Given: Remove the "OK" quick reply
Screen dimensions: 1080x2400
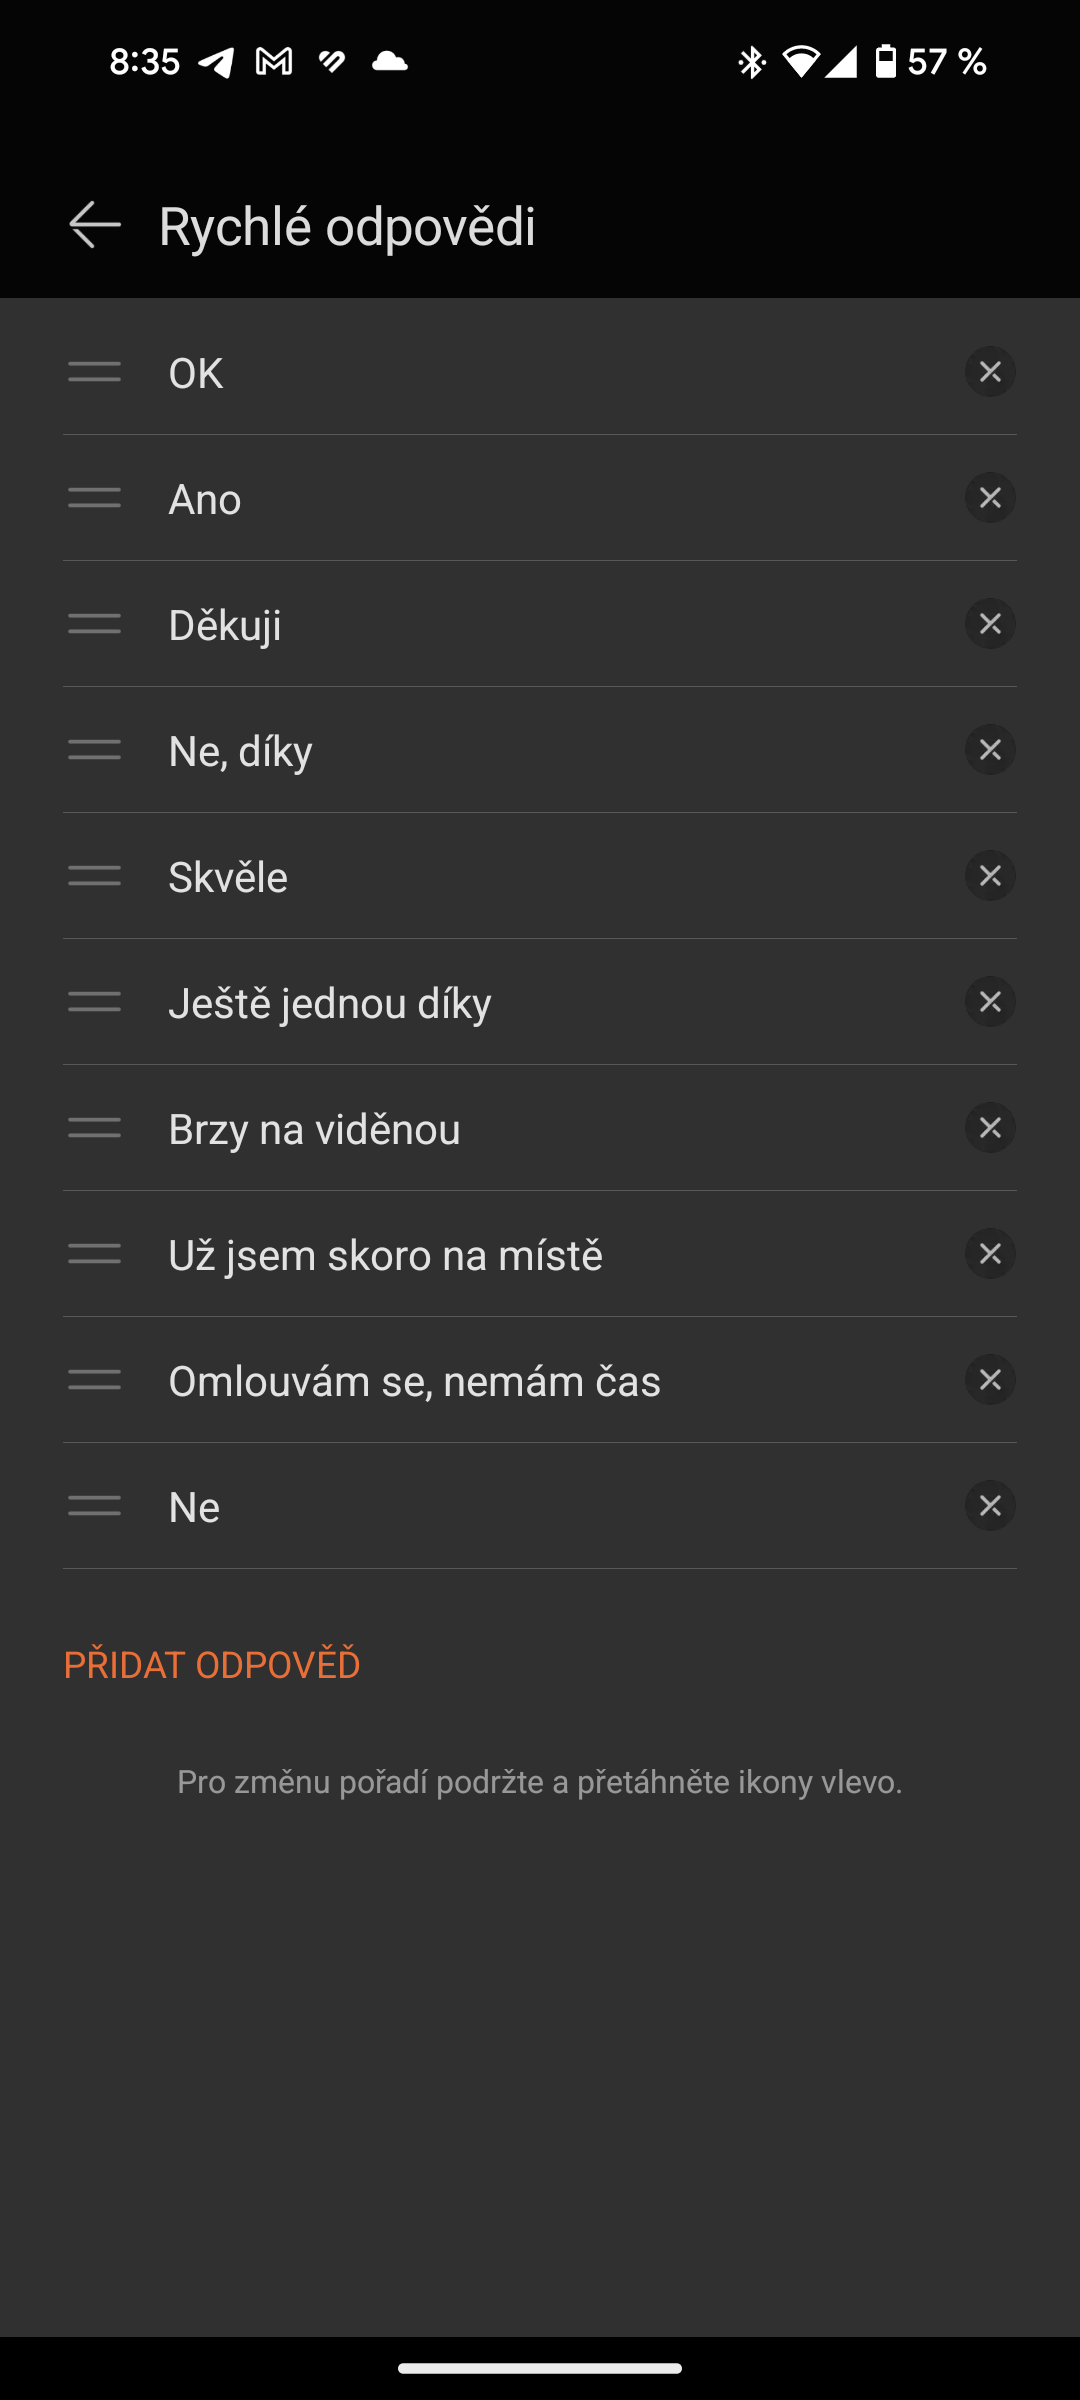Looking at the screenshot, I should (x=990, y=372).
